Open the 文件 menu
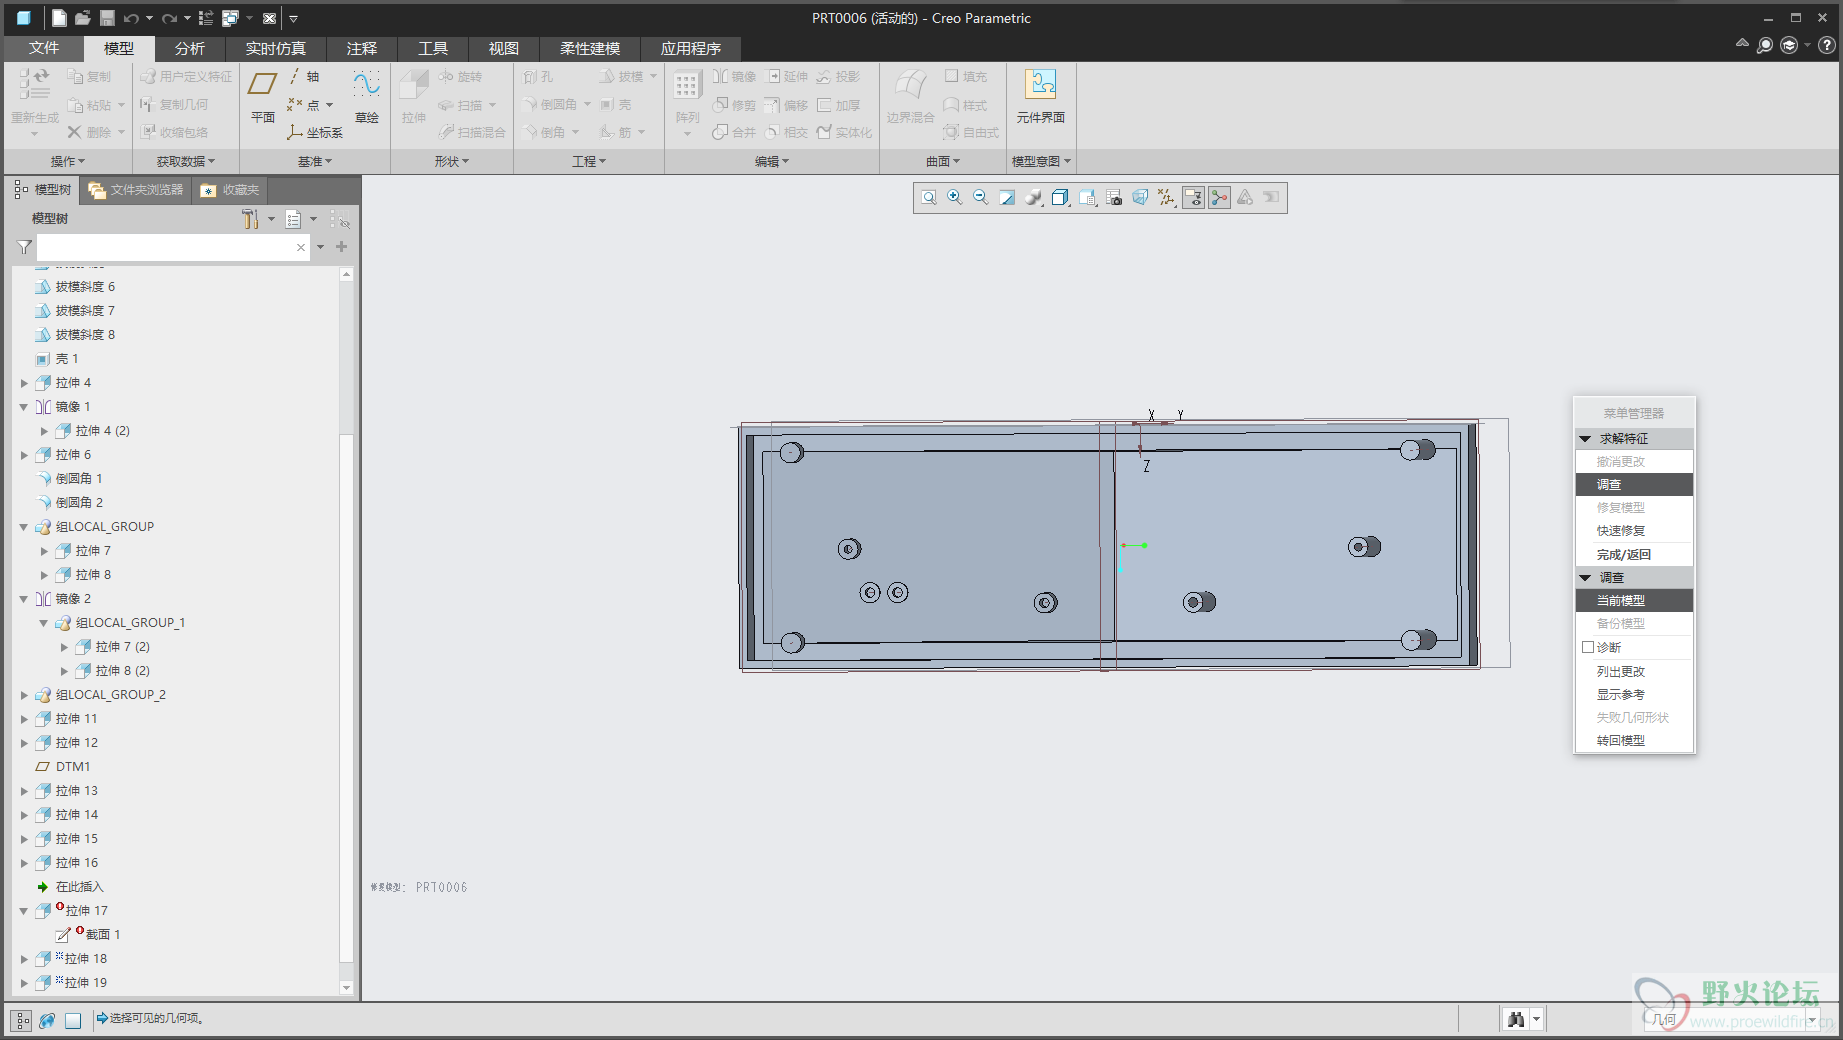This screenshot has width=1843, height=1040. 44,48
